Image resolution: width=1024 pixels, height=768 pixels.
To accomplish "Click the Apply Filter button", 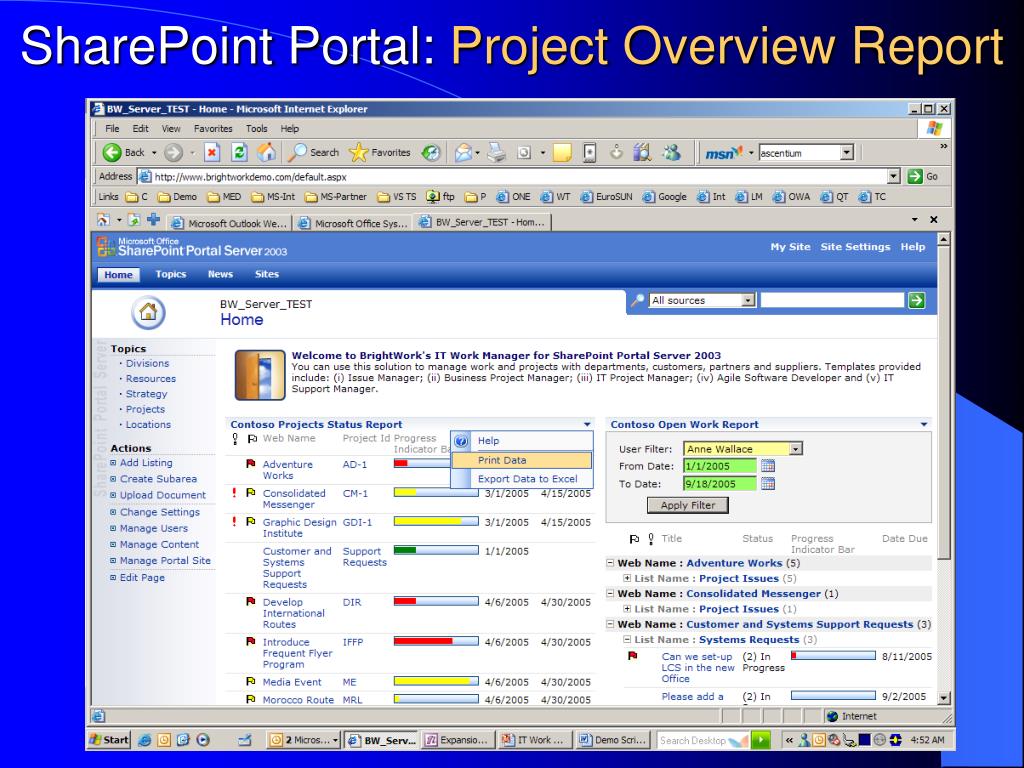I will pyautogui.click(x=688, y=505).
